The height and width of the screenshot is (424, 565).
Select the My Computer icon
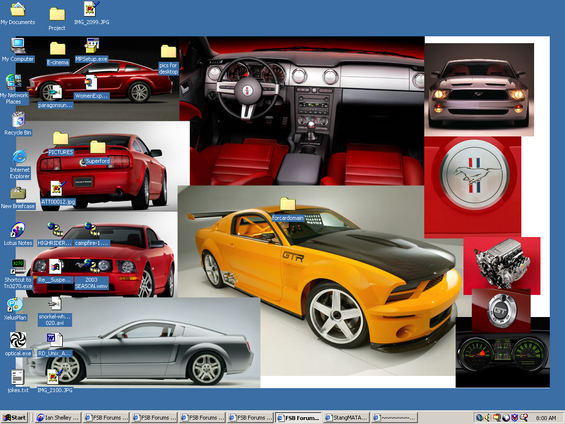[x=18, y=50]
